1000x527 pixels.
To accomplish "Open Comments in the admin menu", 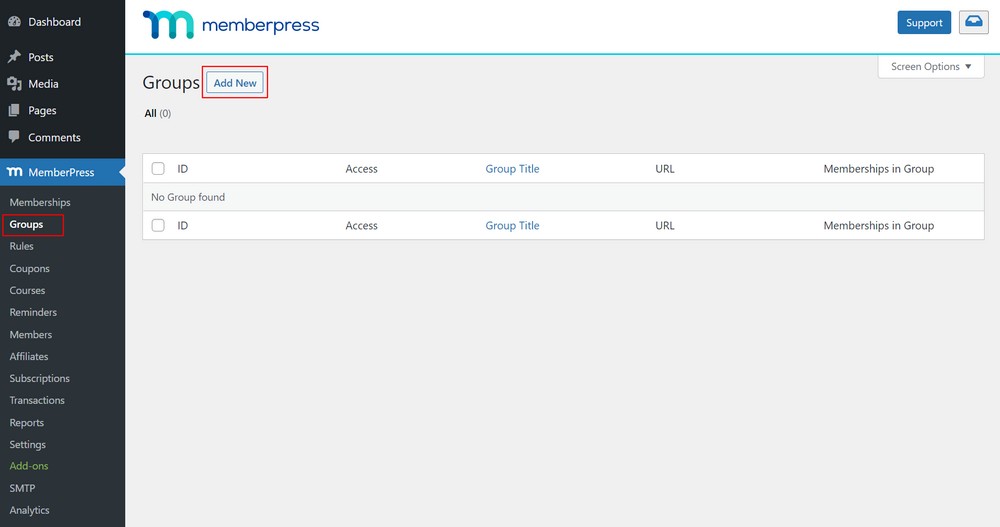I will coord(54,137).
